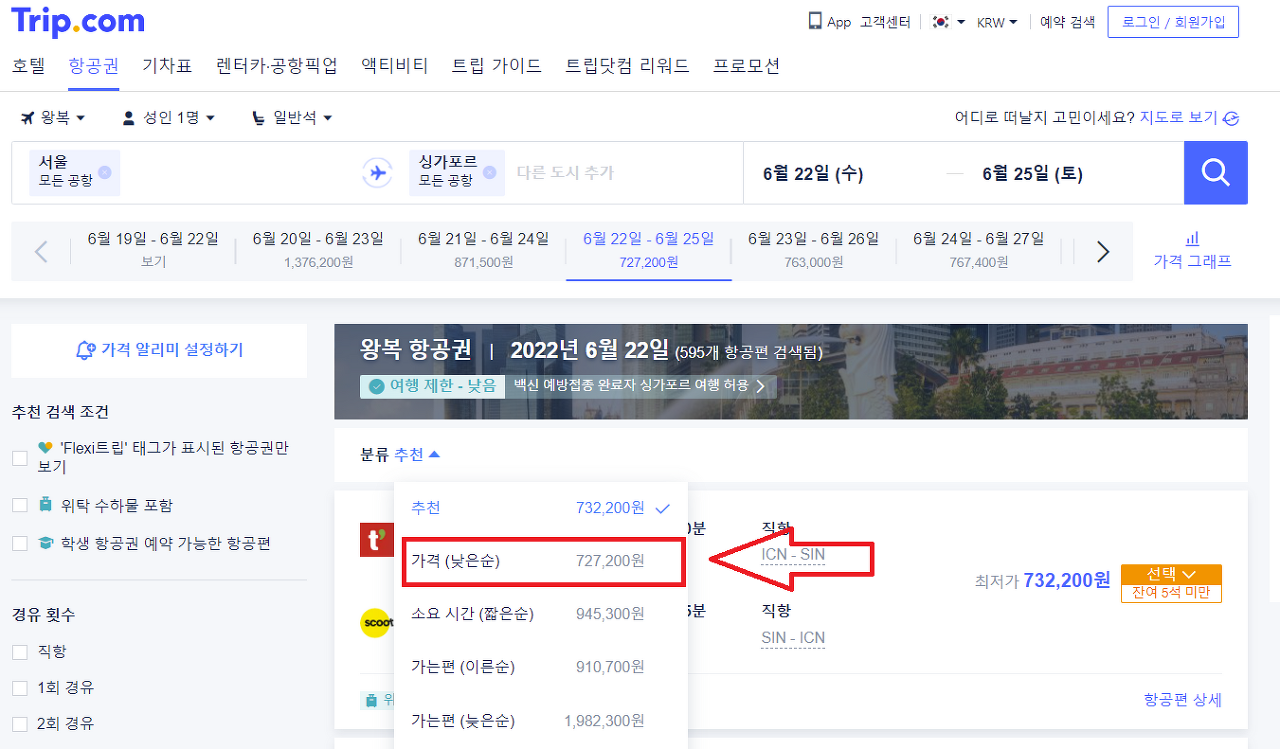Click the 로그인/회원가입 button

coord(1172,21)
